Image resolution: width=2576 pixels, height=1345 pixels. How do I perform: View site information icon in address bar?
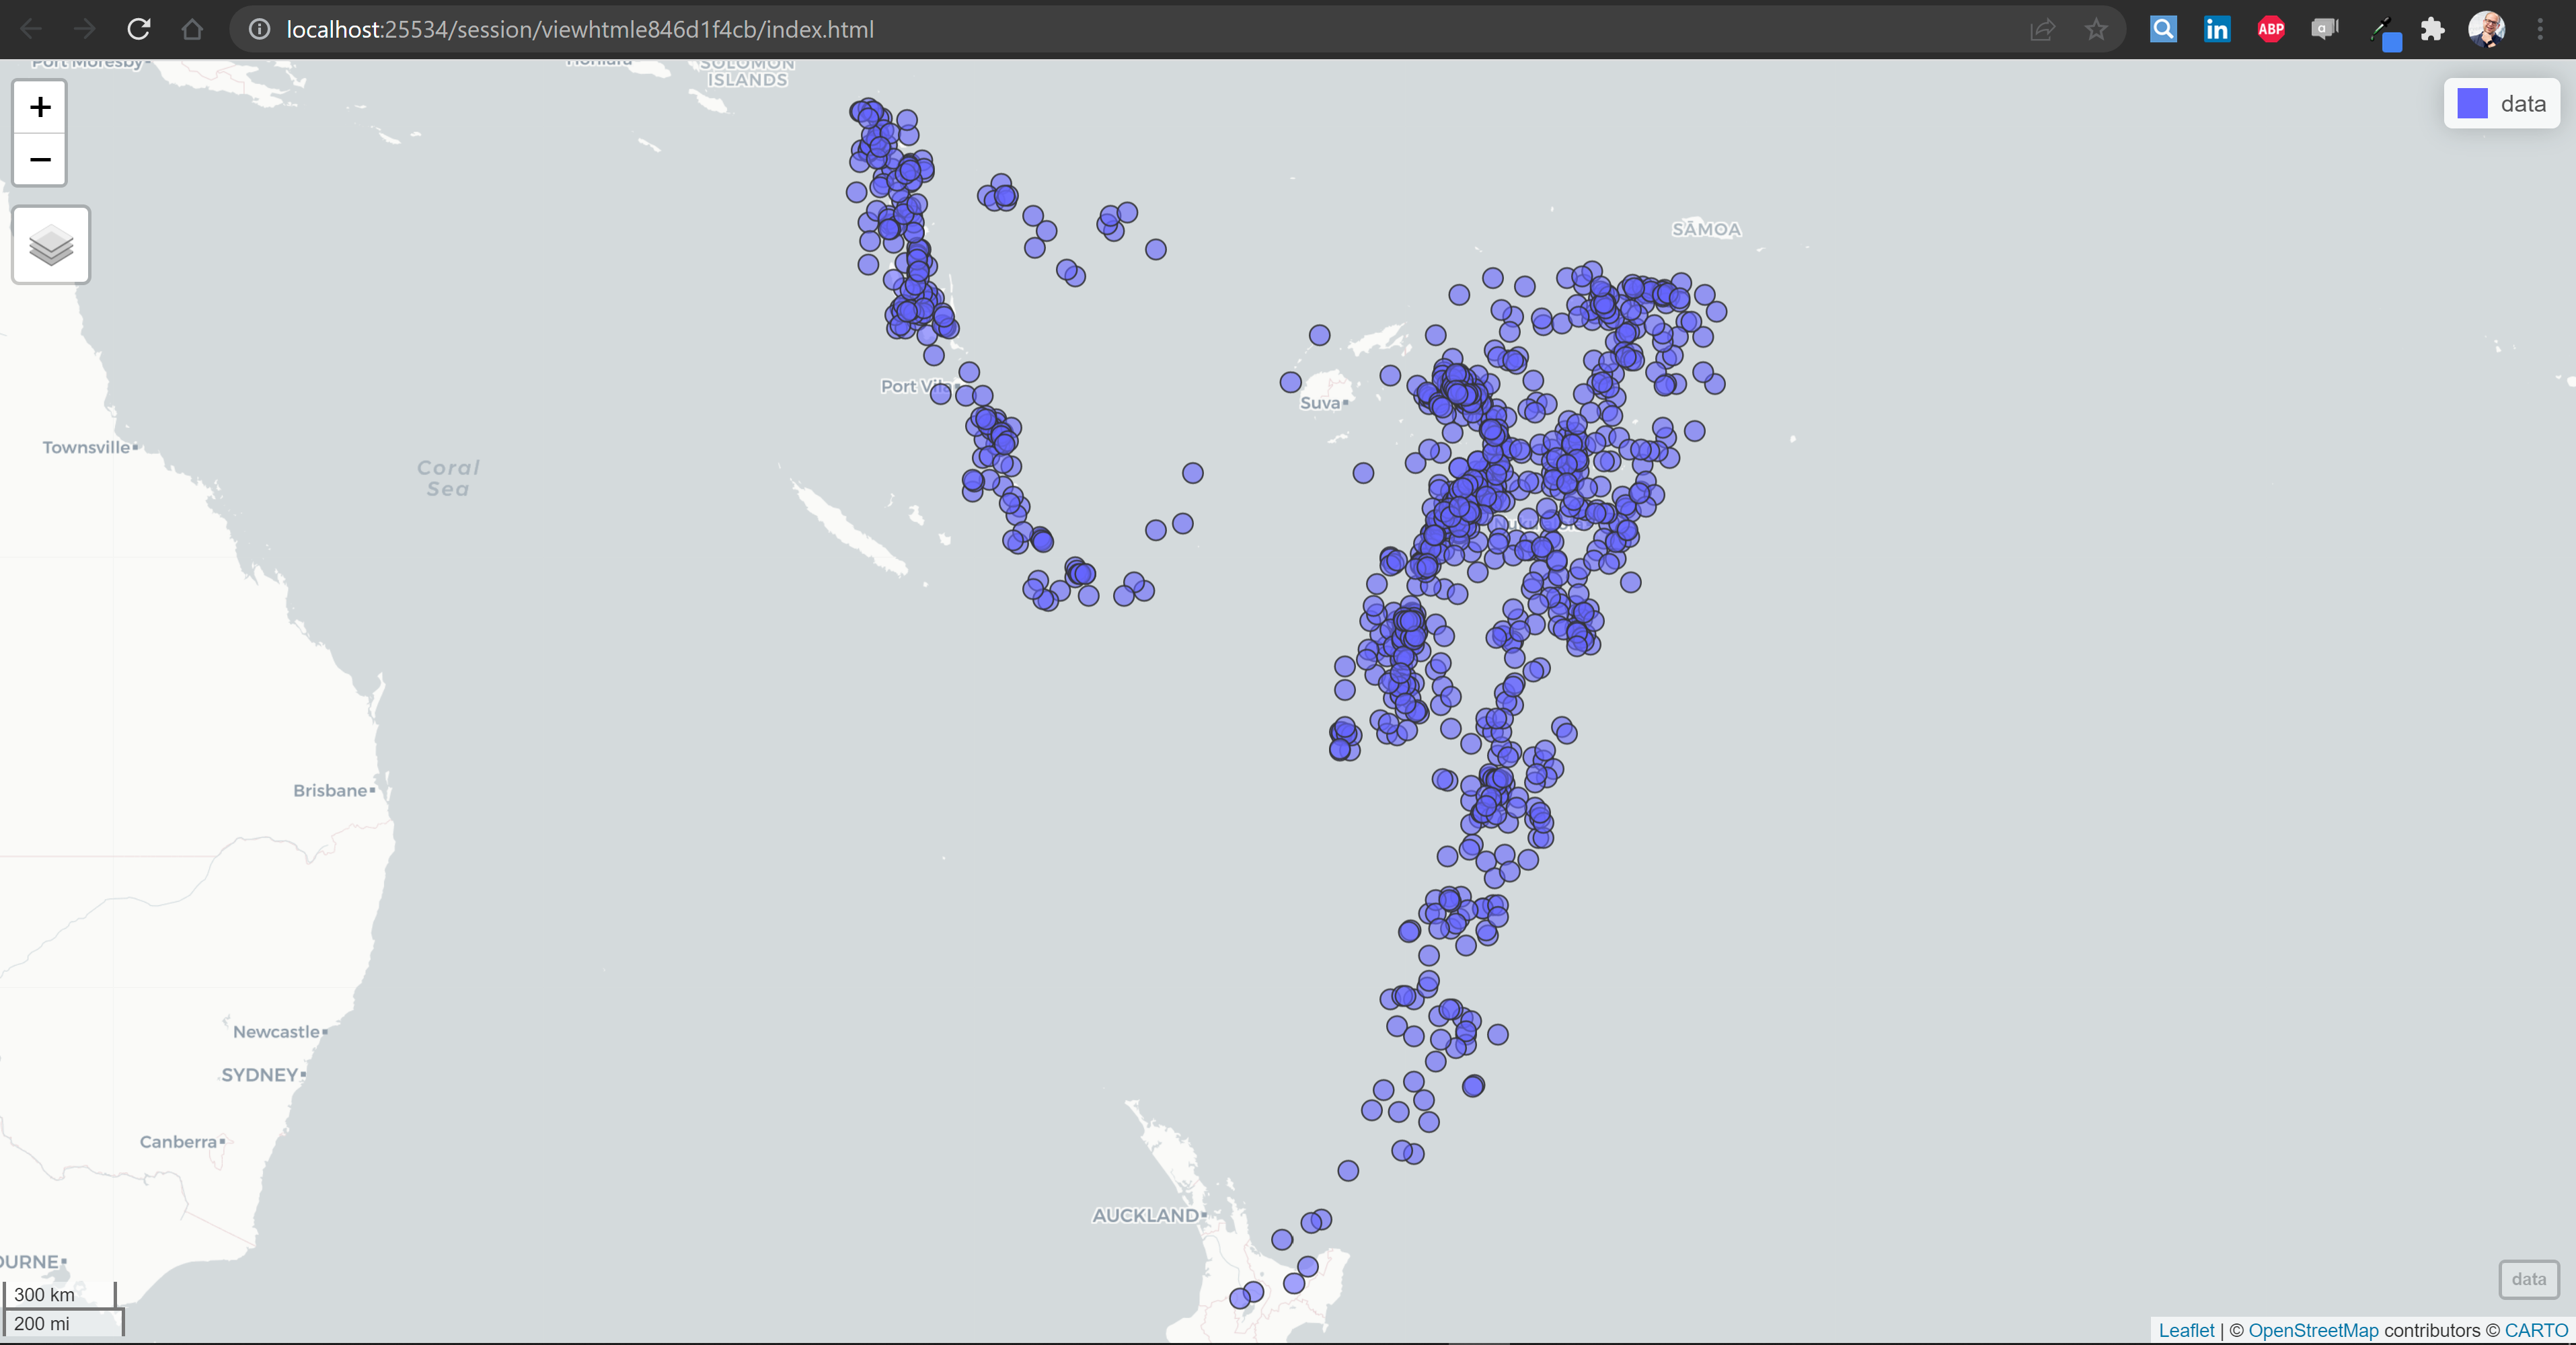click(x=259, y=29)
